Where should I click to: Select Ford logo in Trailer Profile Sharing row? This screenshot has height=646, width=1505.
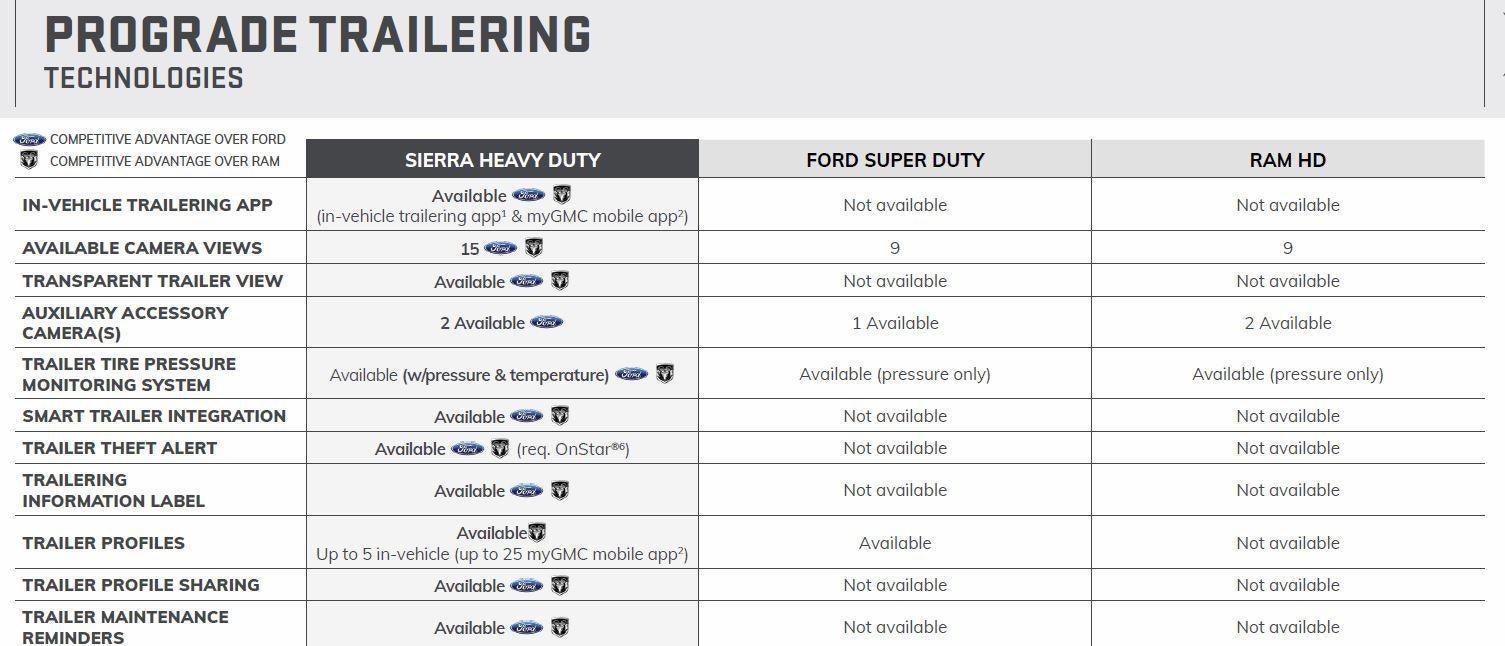pyautogui.click(x=526, y=586)
